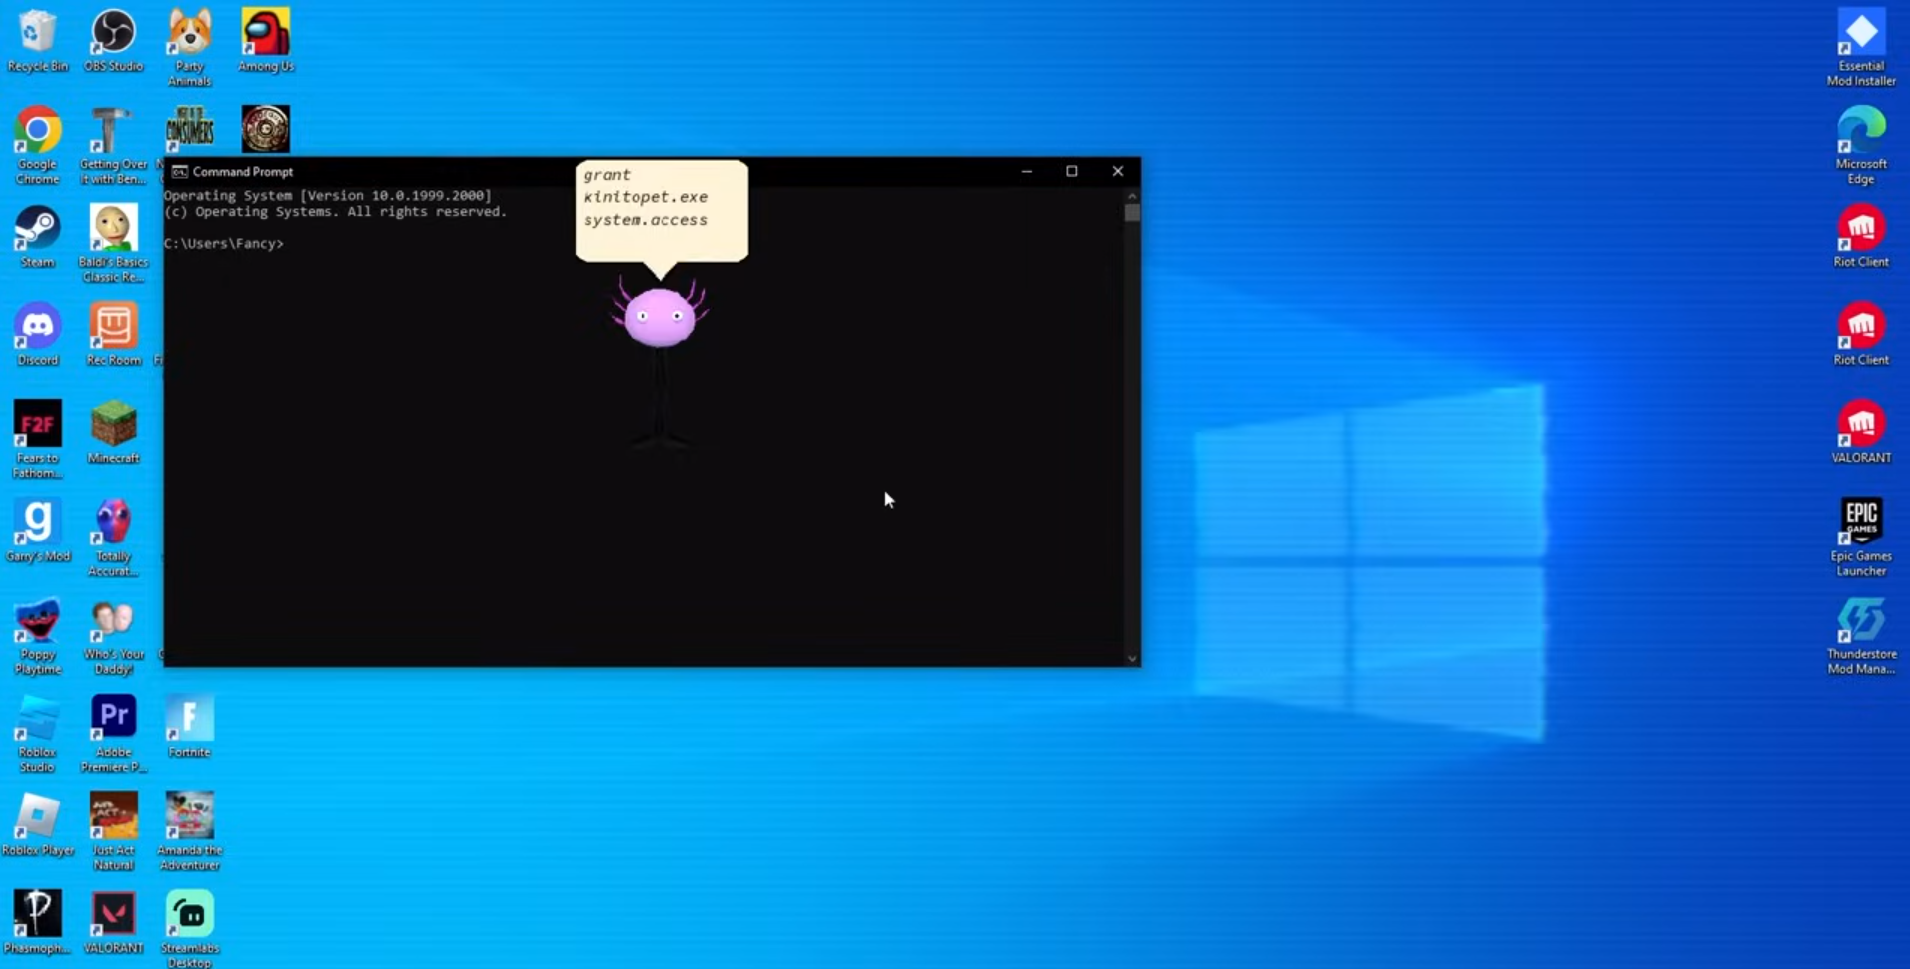The width and height of the screenshot is (1910, 969).
Task: Click the Discord desktop icon
Action: pos(38,334)
